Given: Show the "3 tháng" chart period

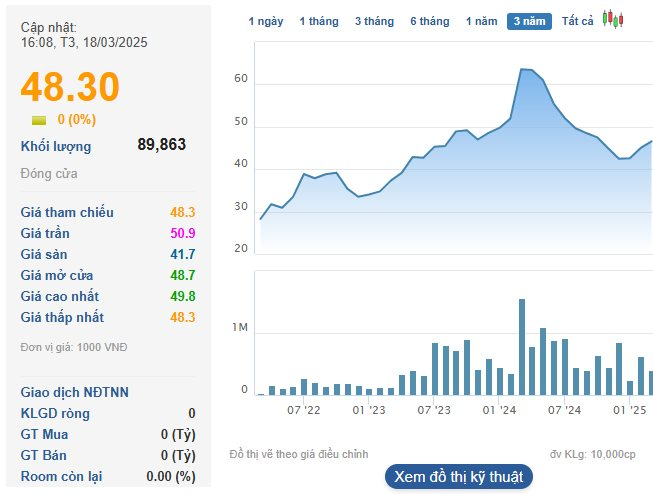Looking at the screenshot, I should (374, 21).
